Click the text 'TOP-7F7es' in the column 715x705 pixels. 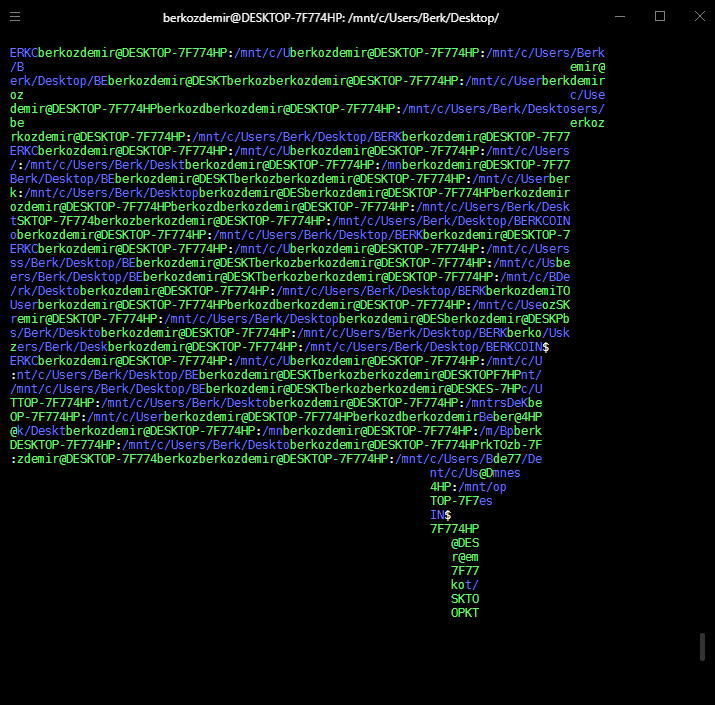461,501
